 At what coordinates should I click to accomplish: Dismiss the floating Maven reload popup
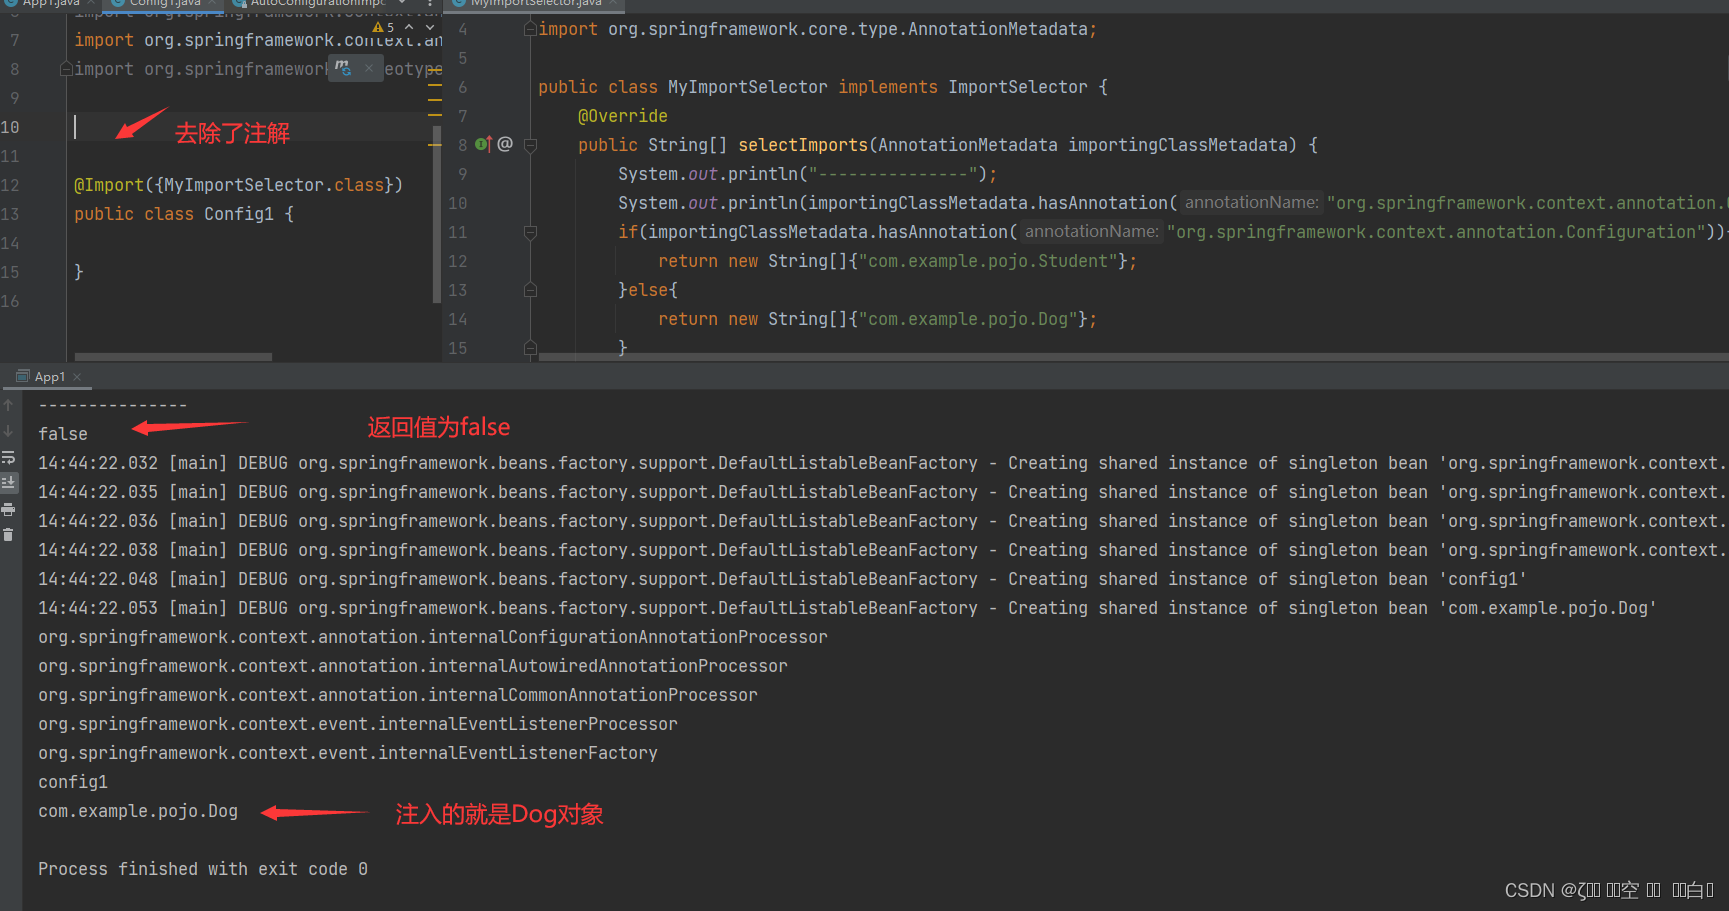click(369, 68)
